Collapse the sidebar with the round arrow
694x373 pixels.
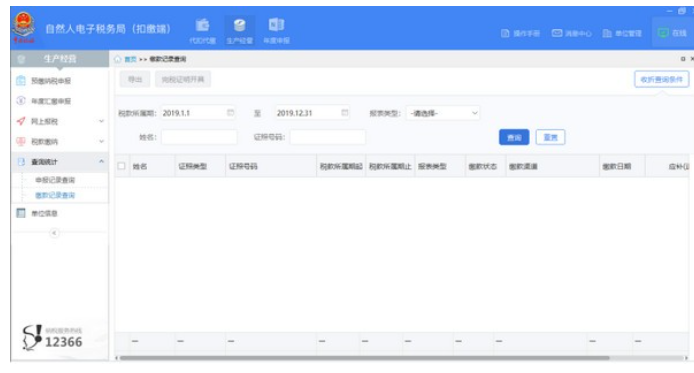tap(54, 233)
